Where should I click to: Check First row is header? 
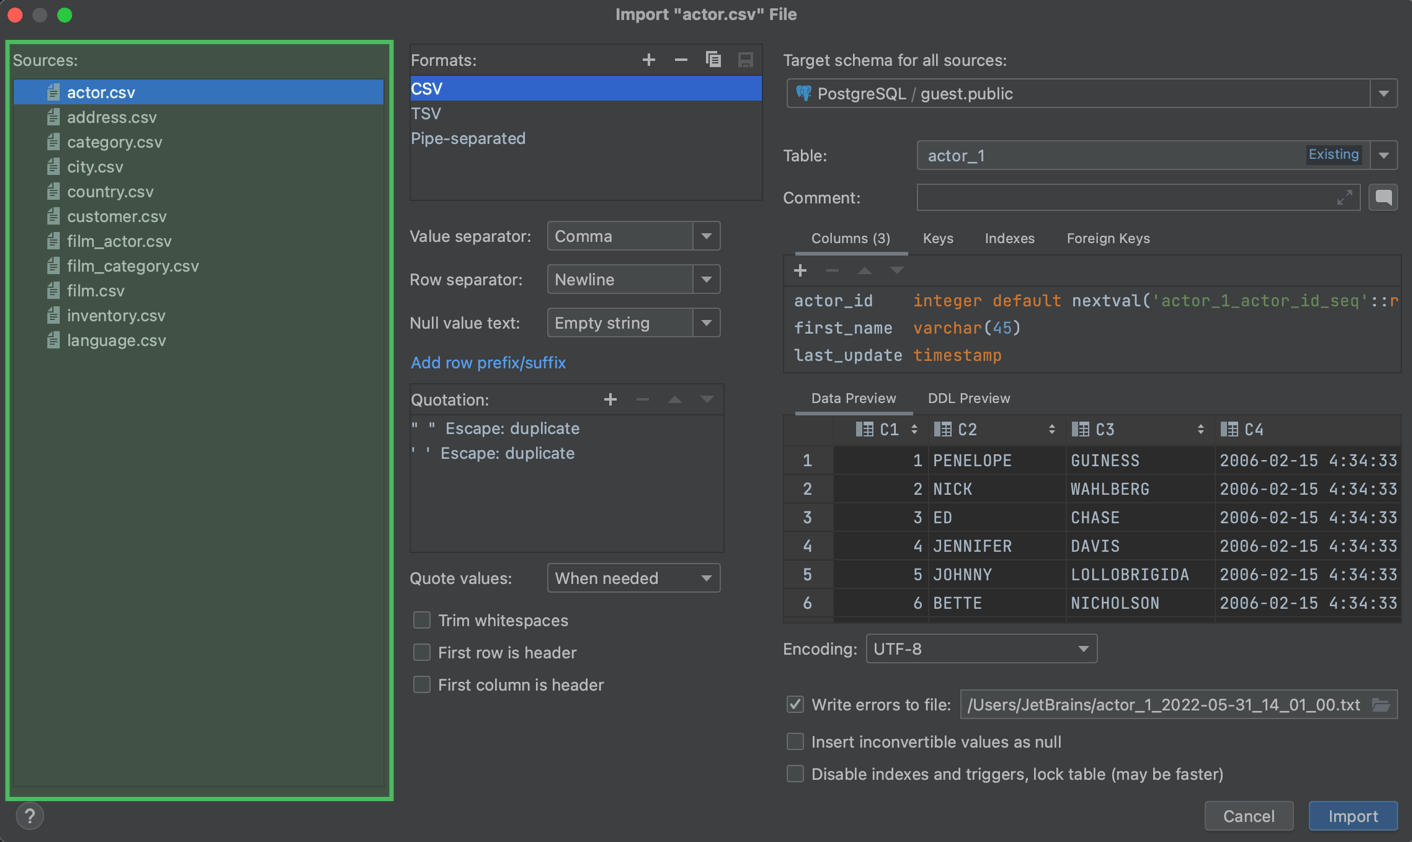421,652
